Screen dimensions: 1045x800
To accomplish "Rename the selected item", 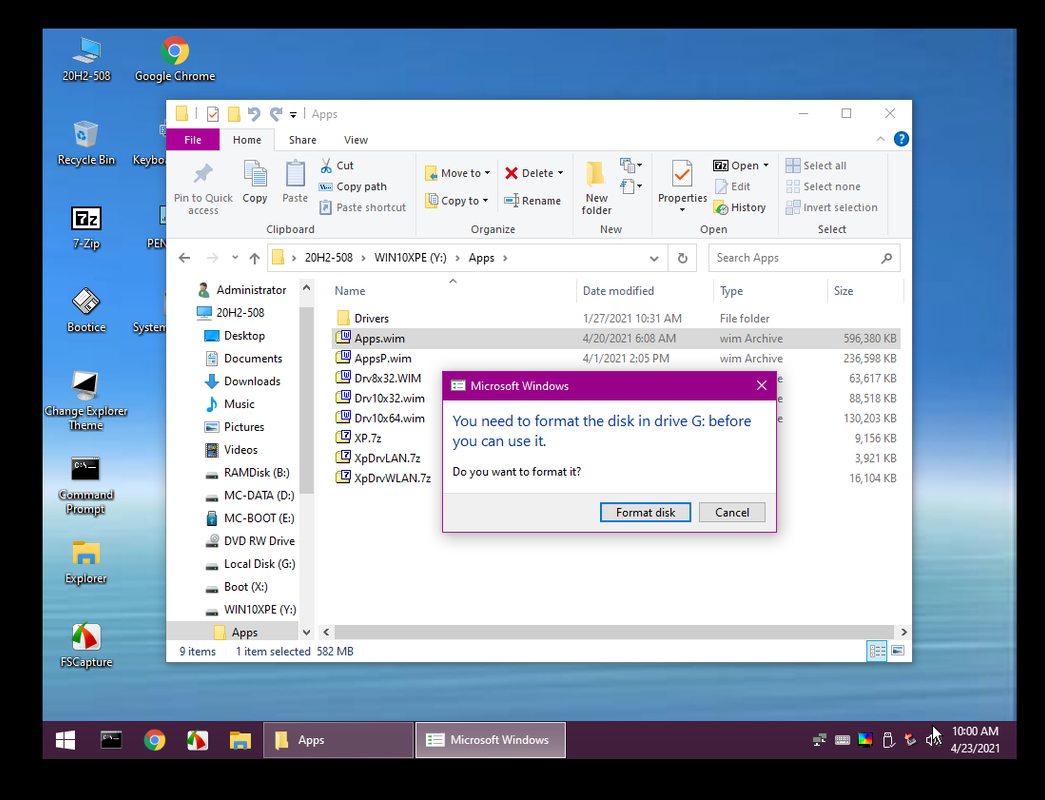I will click(x=532, y=201).
